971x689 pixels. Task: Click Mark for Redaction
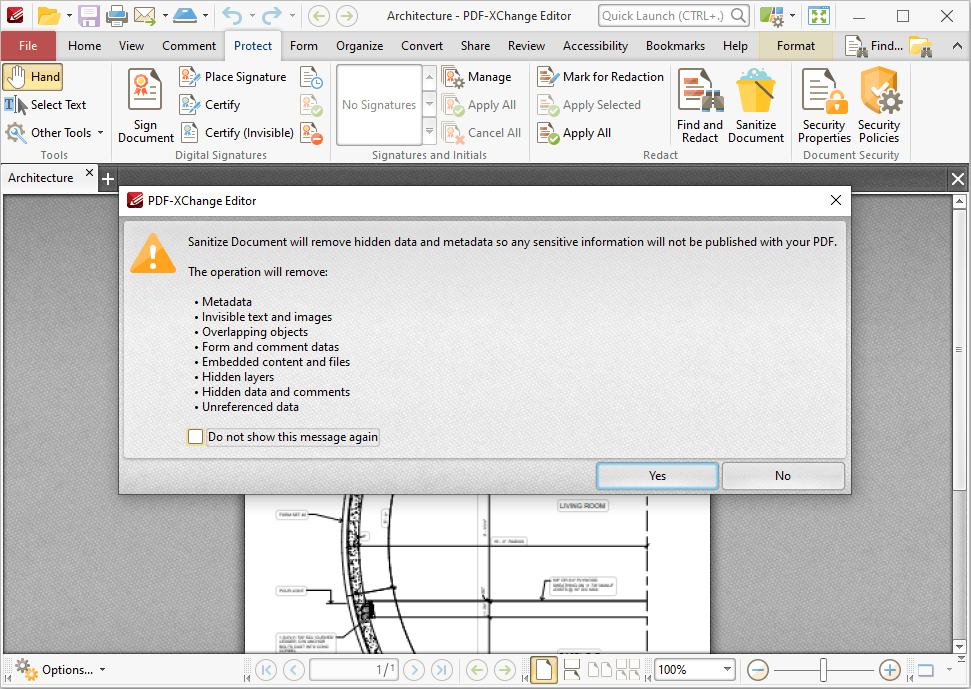pyautogui.click(x=601, y=77)
